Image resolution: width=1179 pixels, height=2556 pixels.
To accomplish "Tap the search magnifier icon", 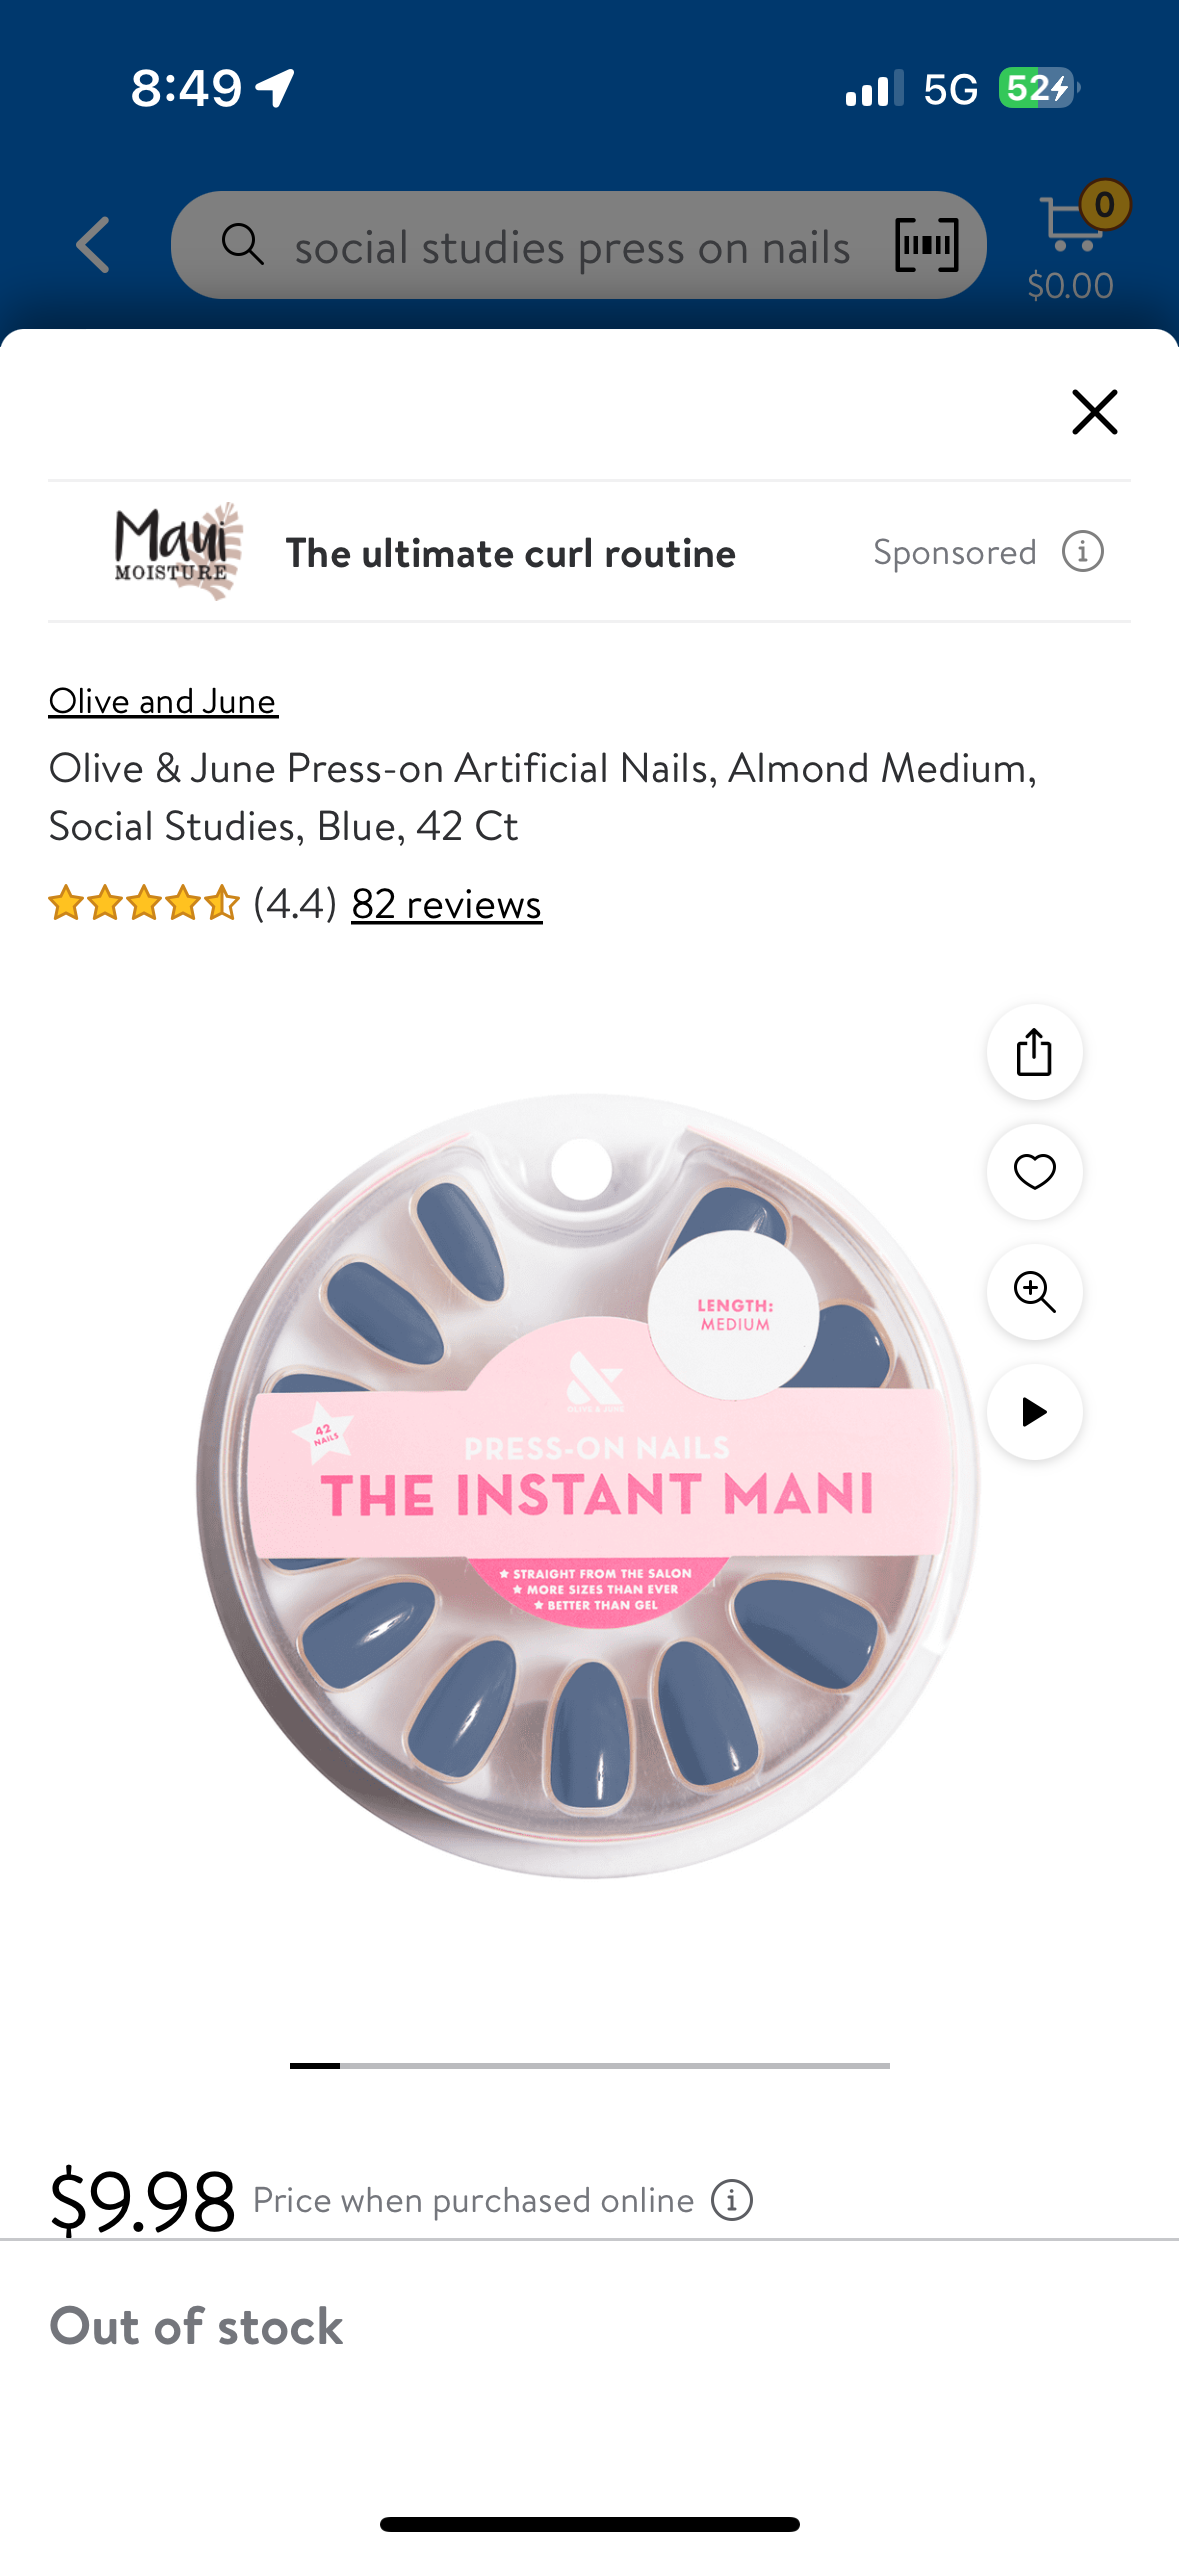I will 243,245.
